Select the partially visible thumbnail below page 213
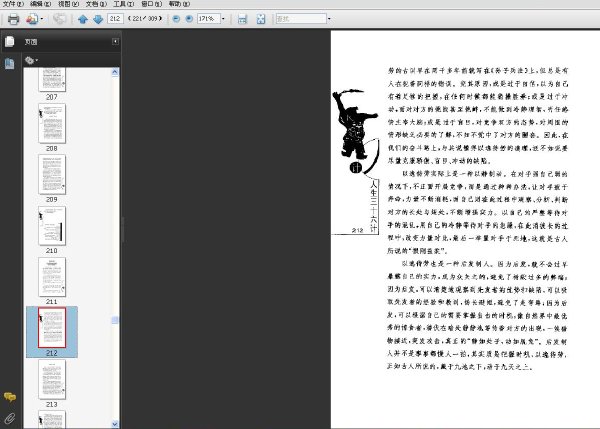 52,419
